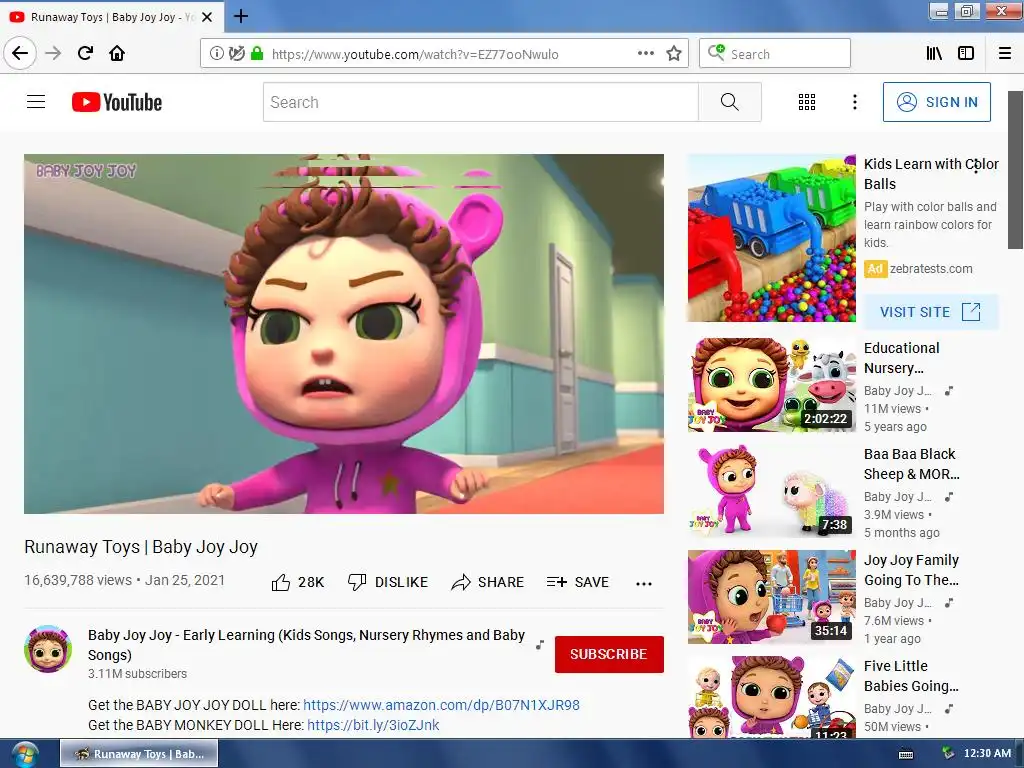This screenshot has width=1024, height=768.
Task: Focus the YouTube search field
Action: point(481,102)
